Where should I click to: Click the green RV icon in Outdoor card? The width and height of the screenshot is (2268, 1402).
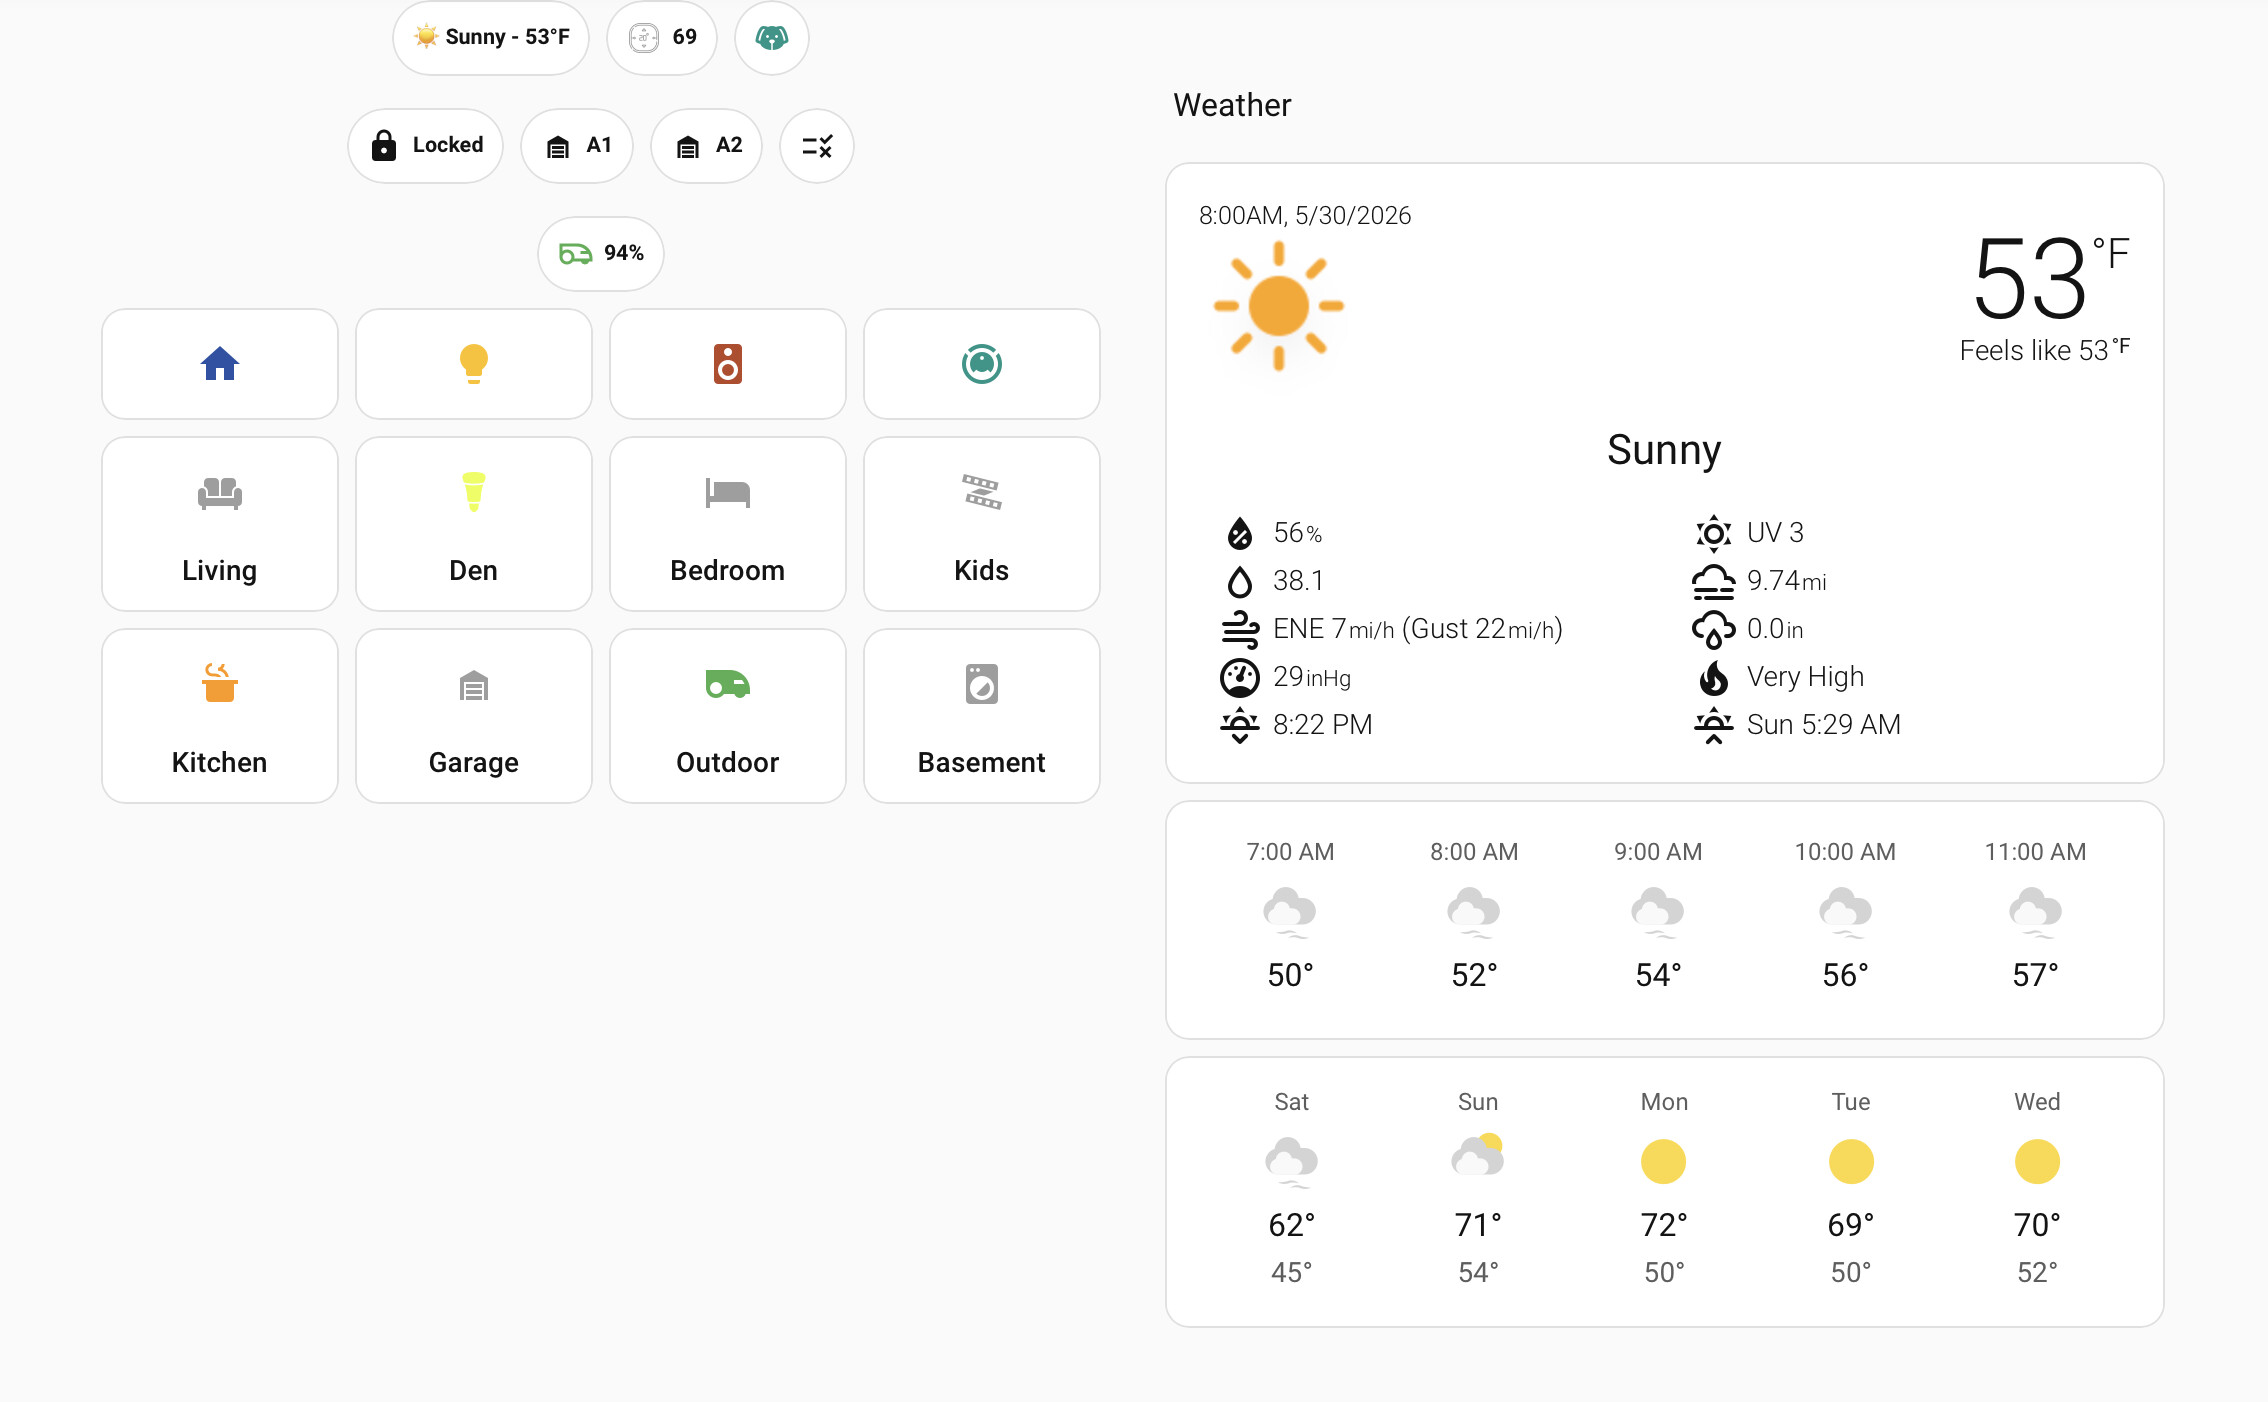point(728,684)
